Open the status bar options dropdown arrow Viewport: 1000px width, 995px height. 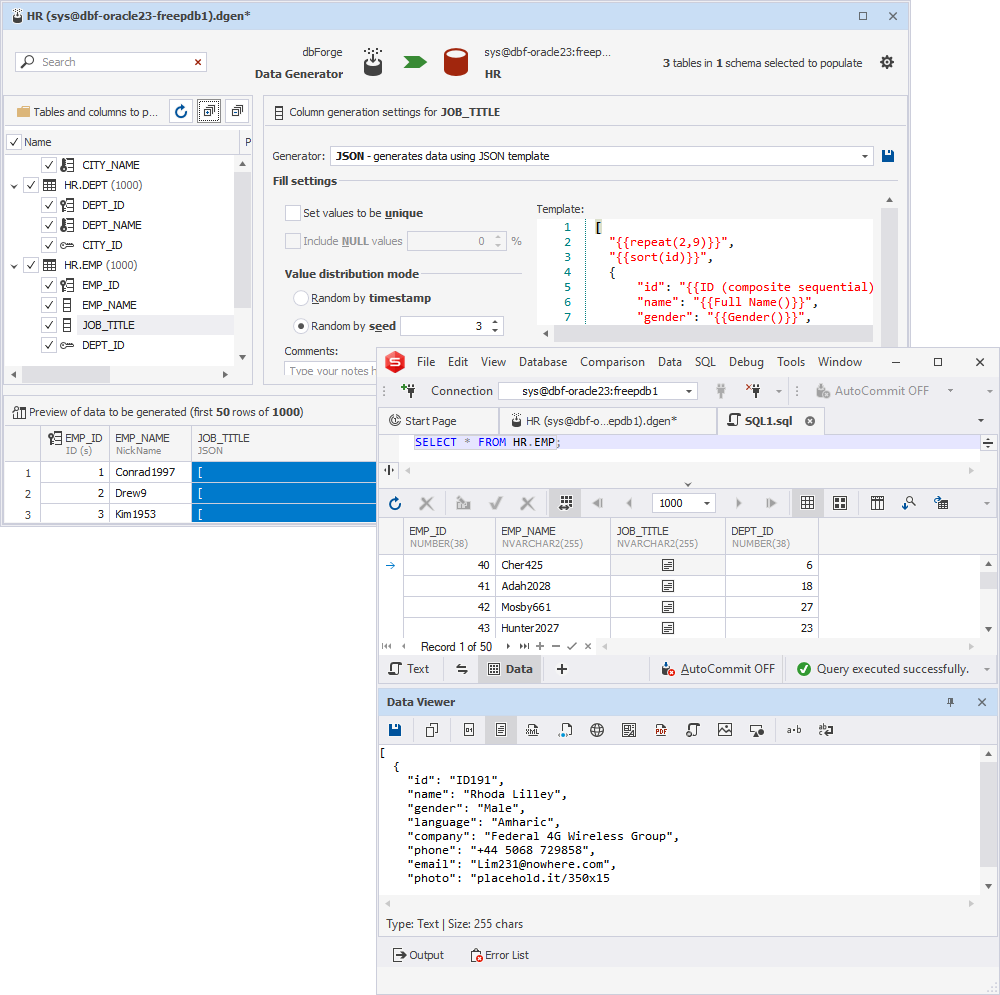987,669
